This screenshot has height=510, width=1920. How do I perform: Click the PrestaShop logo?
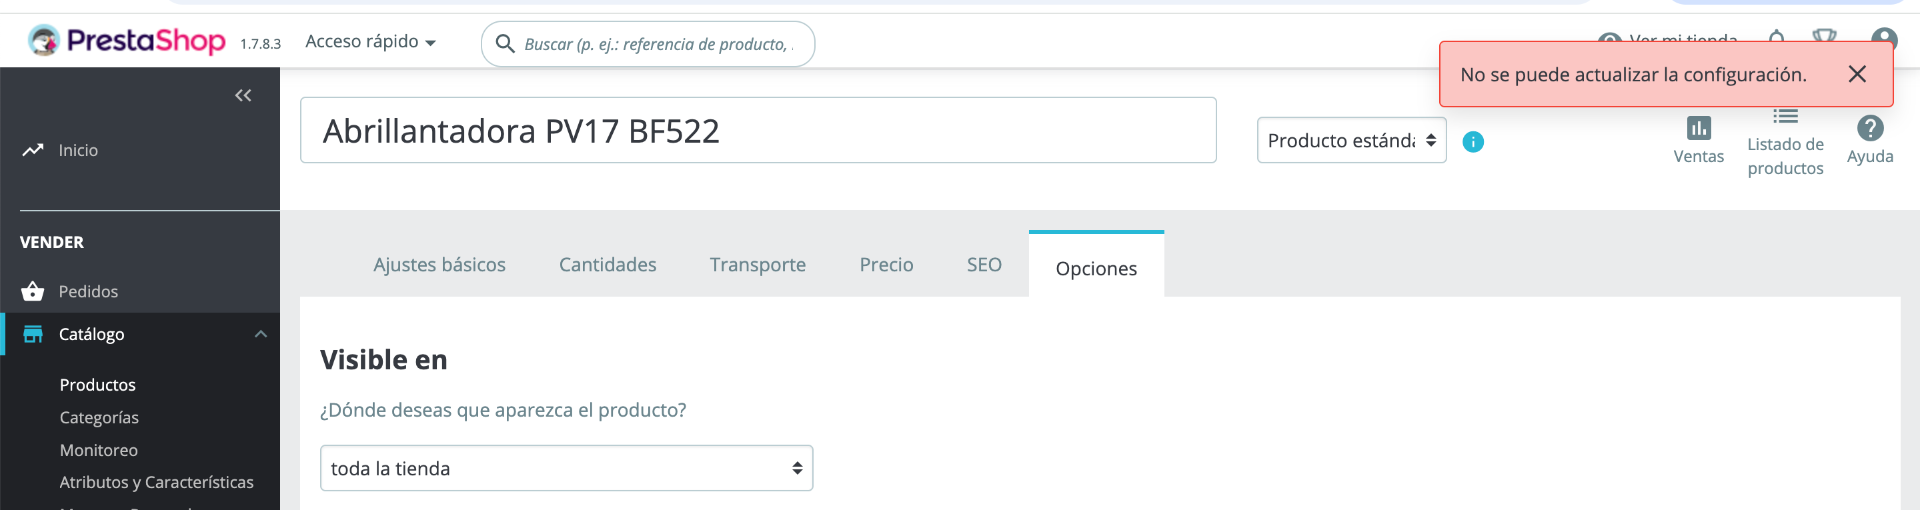(127, 41)
